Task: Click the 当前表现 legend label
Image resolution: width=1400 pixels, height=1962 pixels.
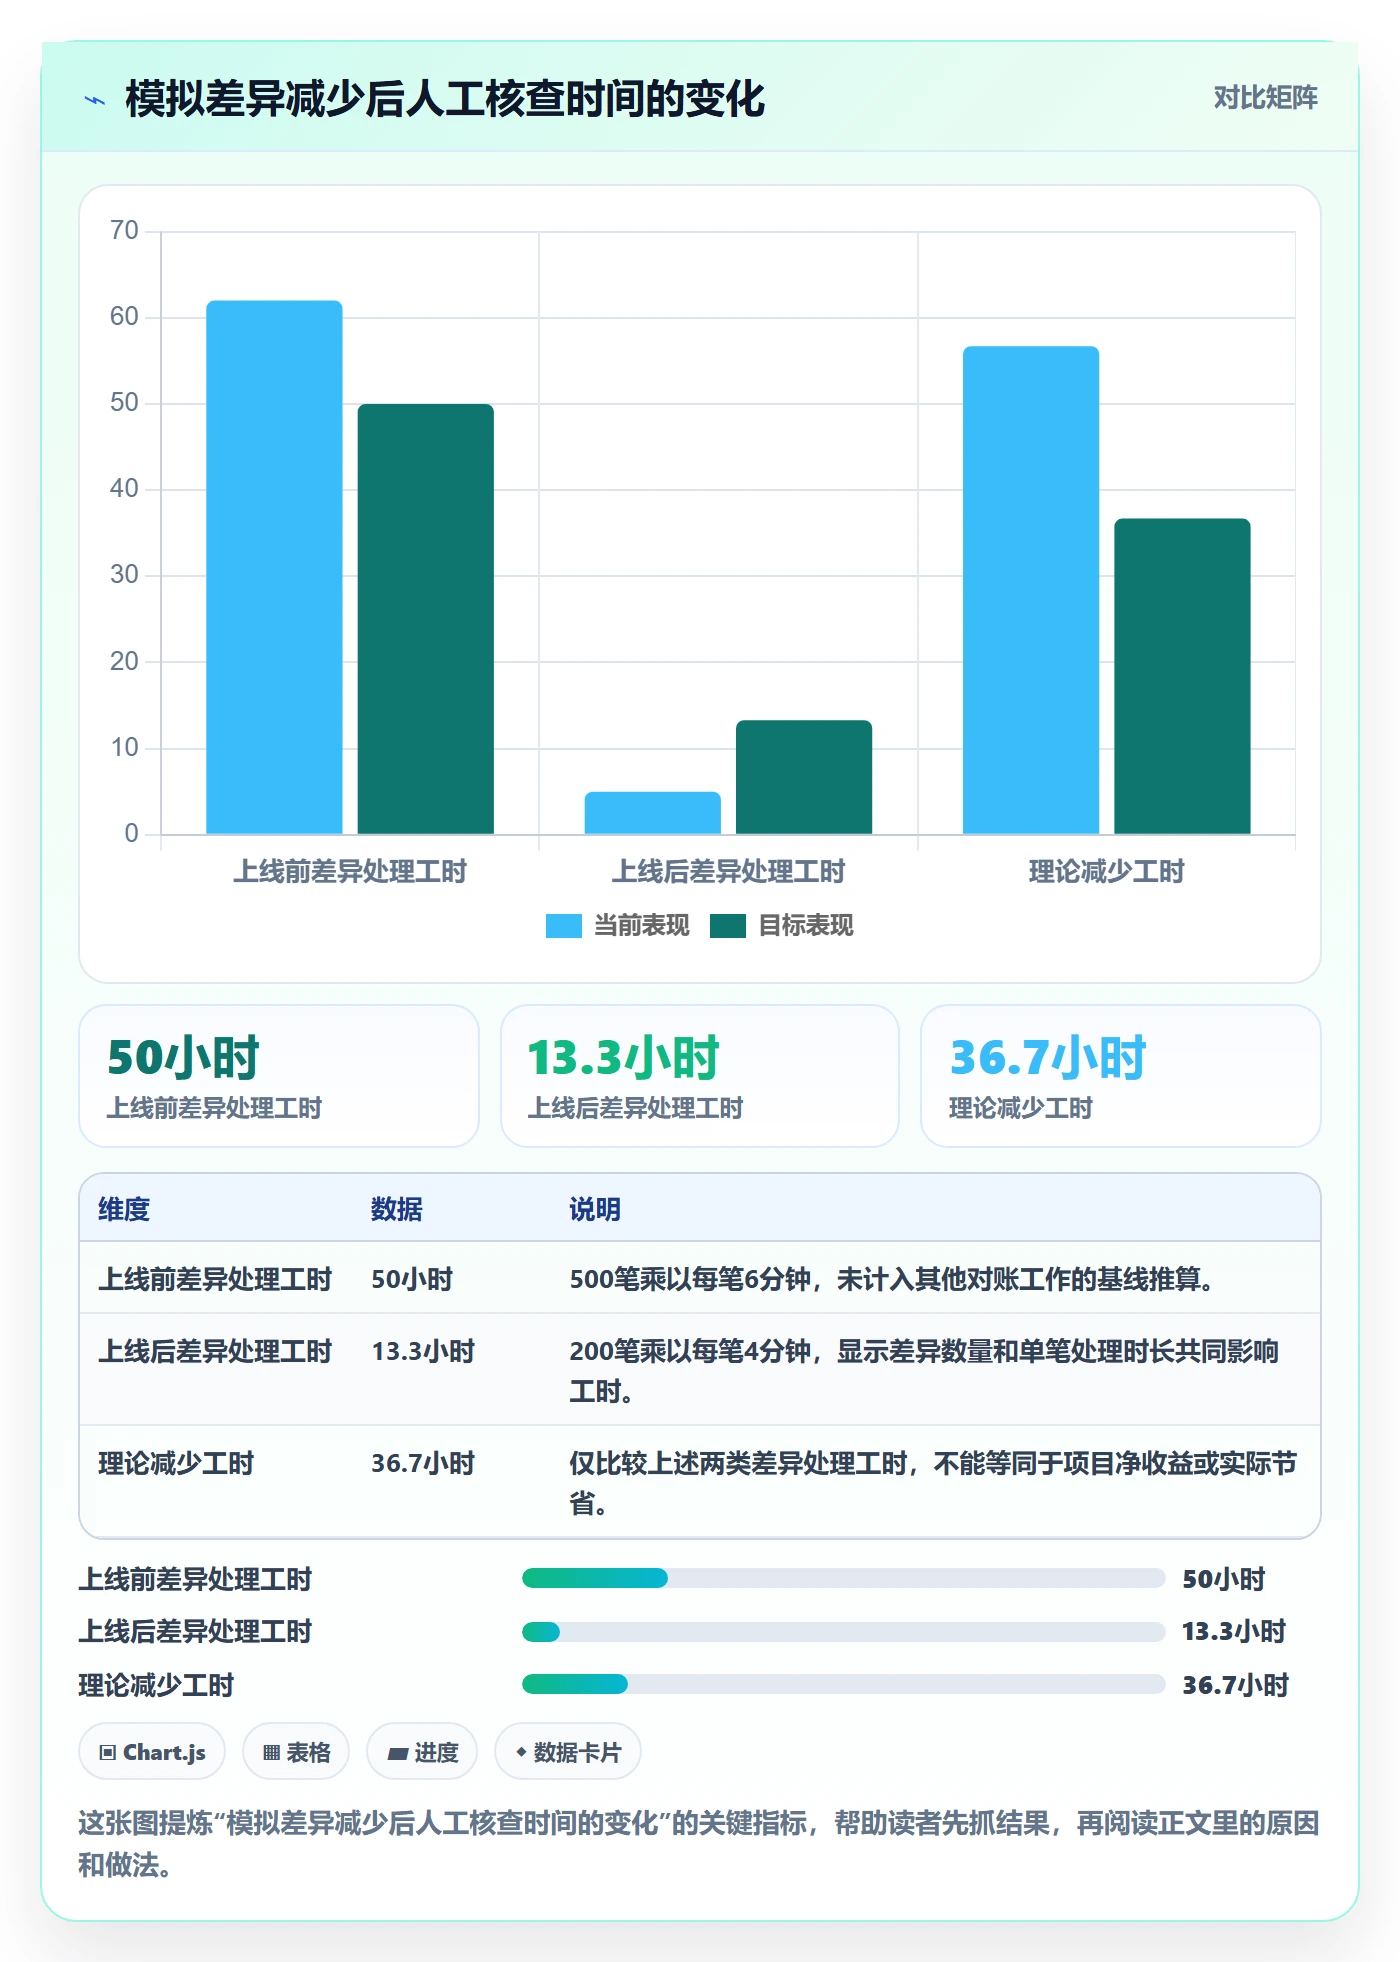Action: 641,926
